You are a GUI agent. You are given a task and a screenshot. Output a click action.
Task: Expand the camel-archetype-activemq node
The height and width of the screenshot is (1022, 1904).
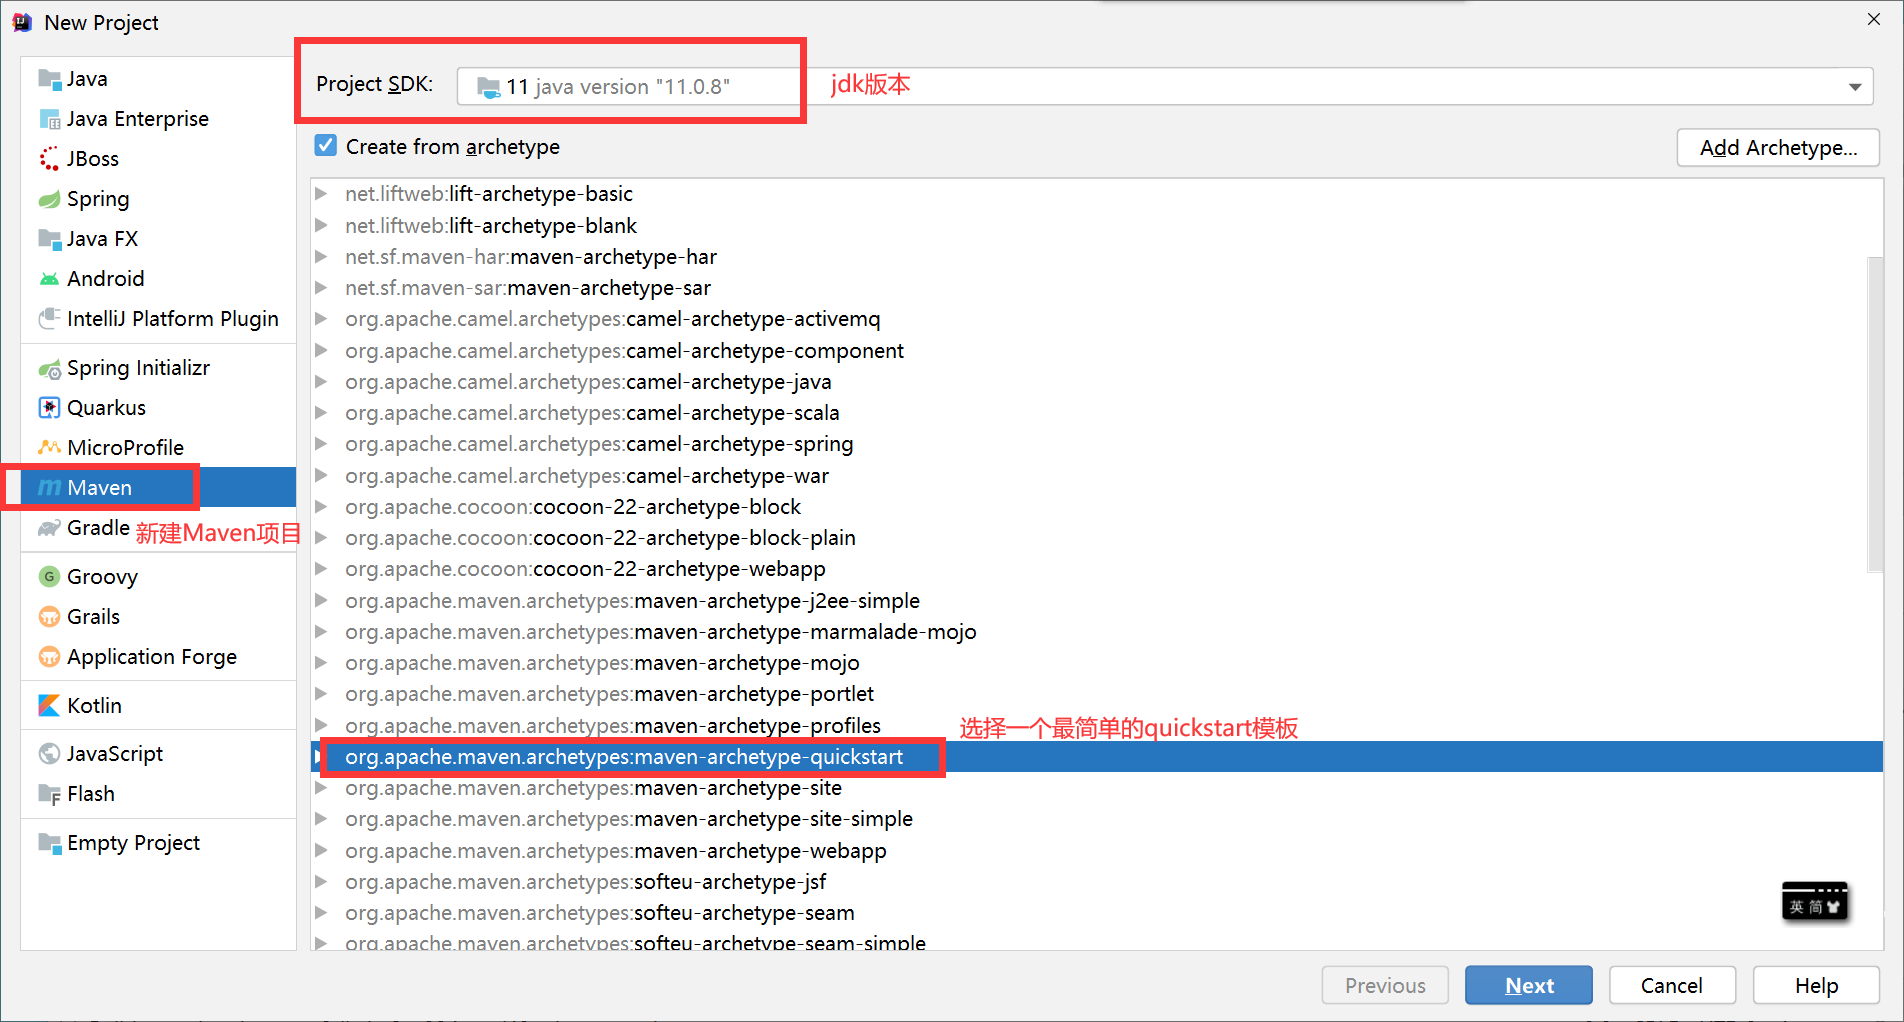click(321, 319)
